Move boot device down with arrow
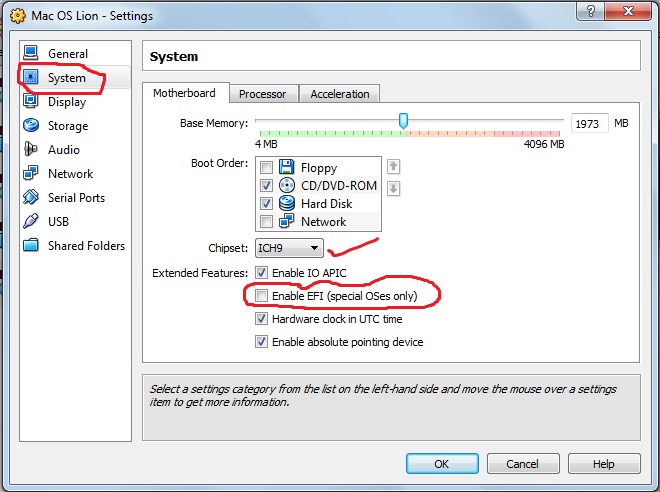660x492 pixels. (x=393, y=188)
